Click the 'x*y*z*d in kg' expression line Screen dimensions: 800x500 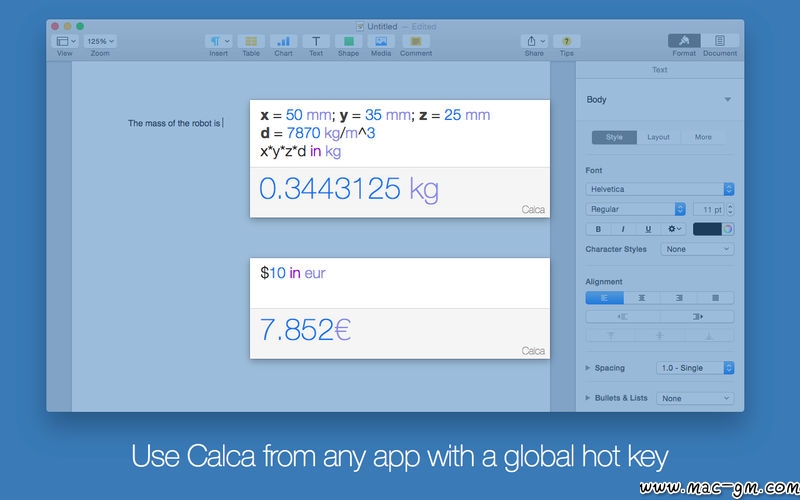301,152
